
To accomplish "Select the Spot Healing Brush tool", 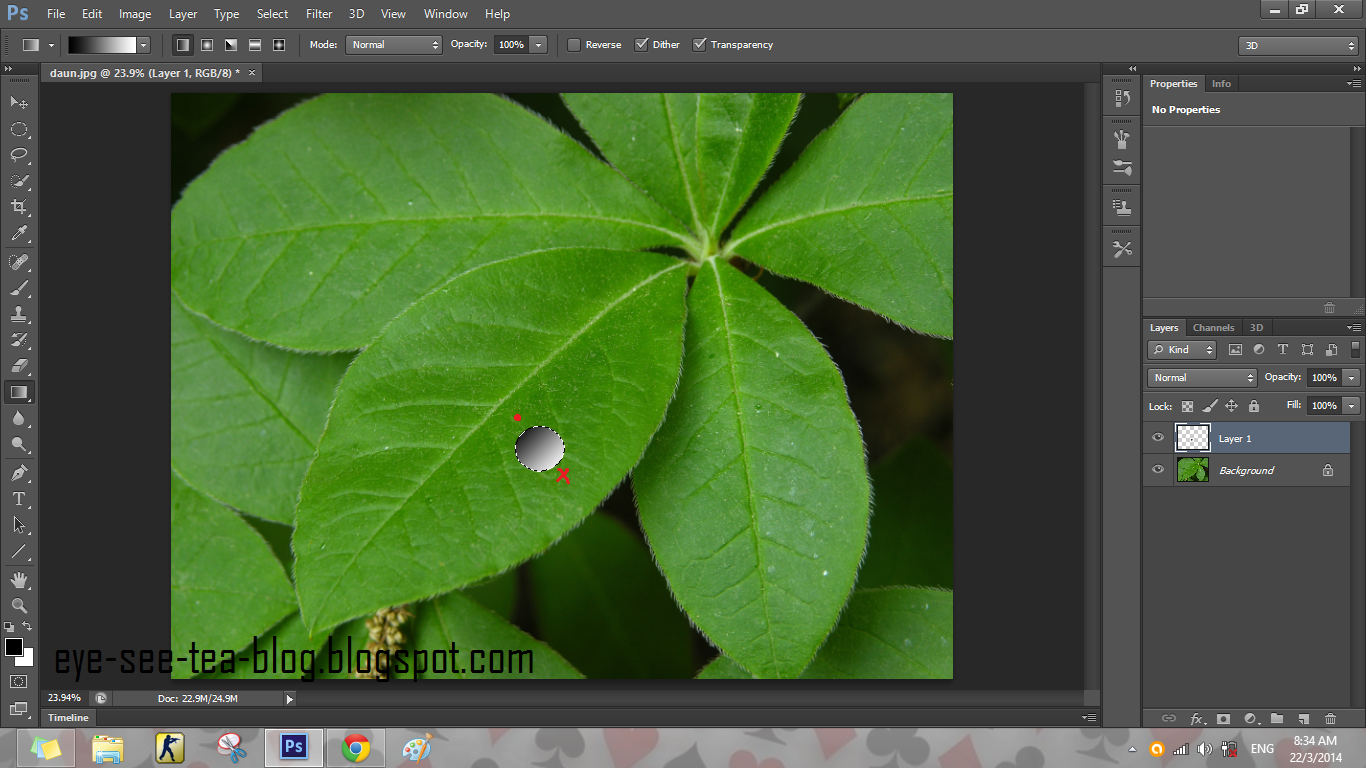I will click(x=19, y=262).
